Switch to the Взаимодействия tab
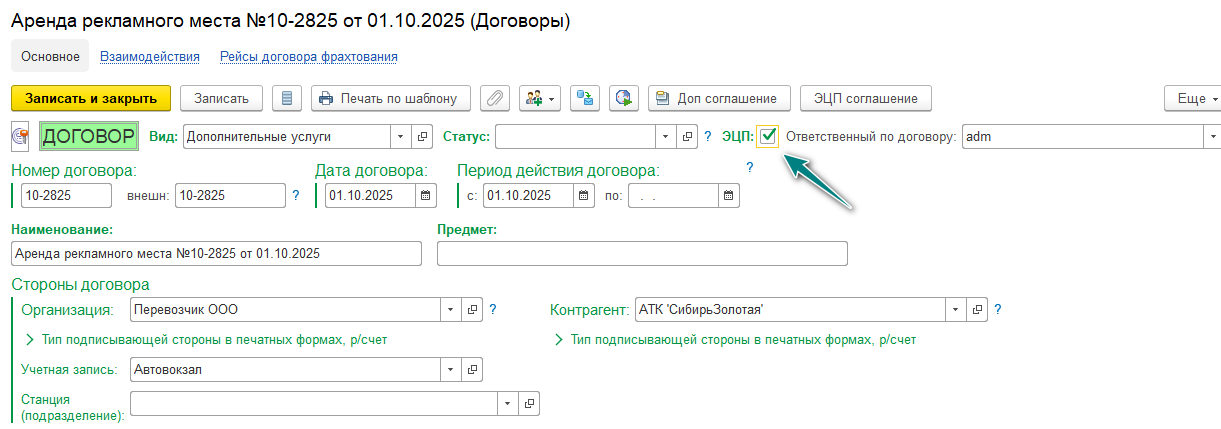Image resolution: width=1221 pixels, height=429 pixels. [x=150, y=57]
